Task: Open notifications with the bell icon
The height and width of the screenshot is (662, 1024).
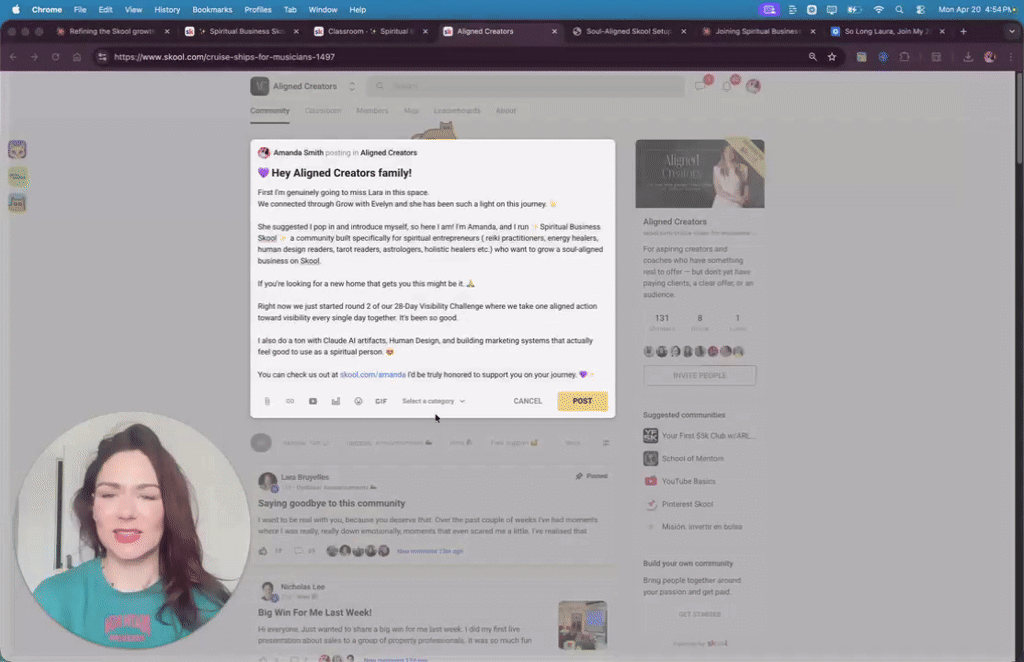Action: tap(727, 87)
